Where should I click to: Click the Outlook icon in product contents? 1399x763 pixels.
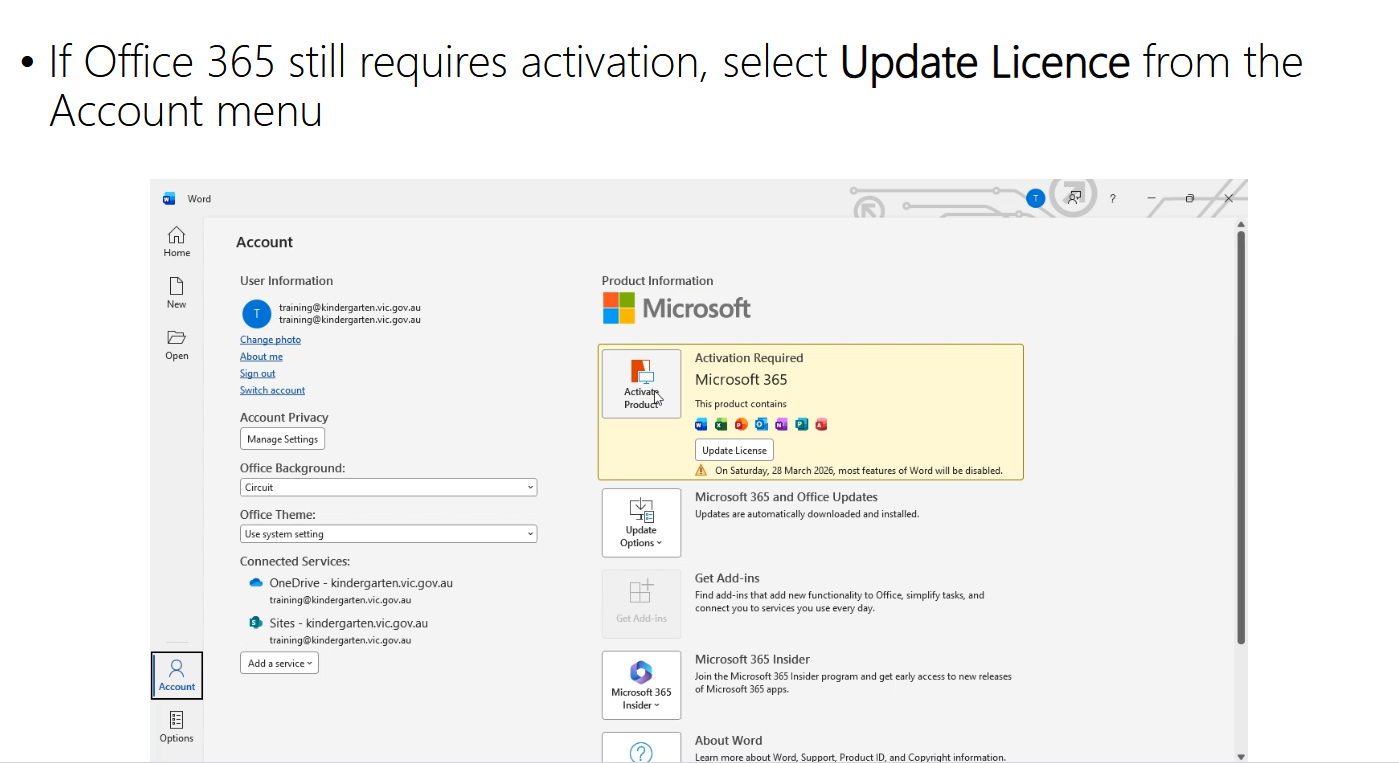coord(761,424)
